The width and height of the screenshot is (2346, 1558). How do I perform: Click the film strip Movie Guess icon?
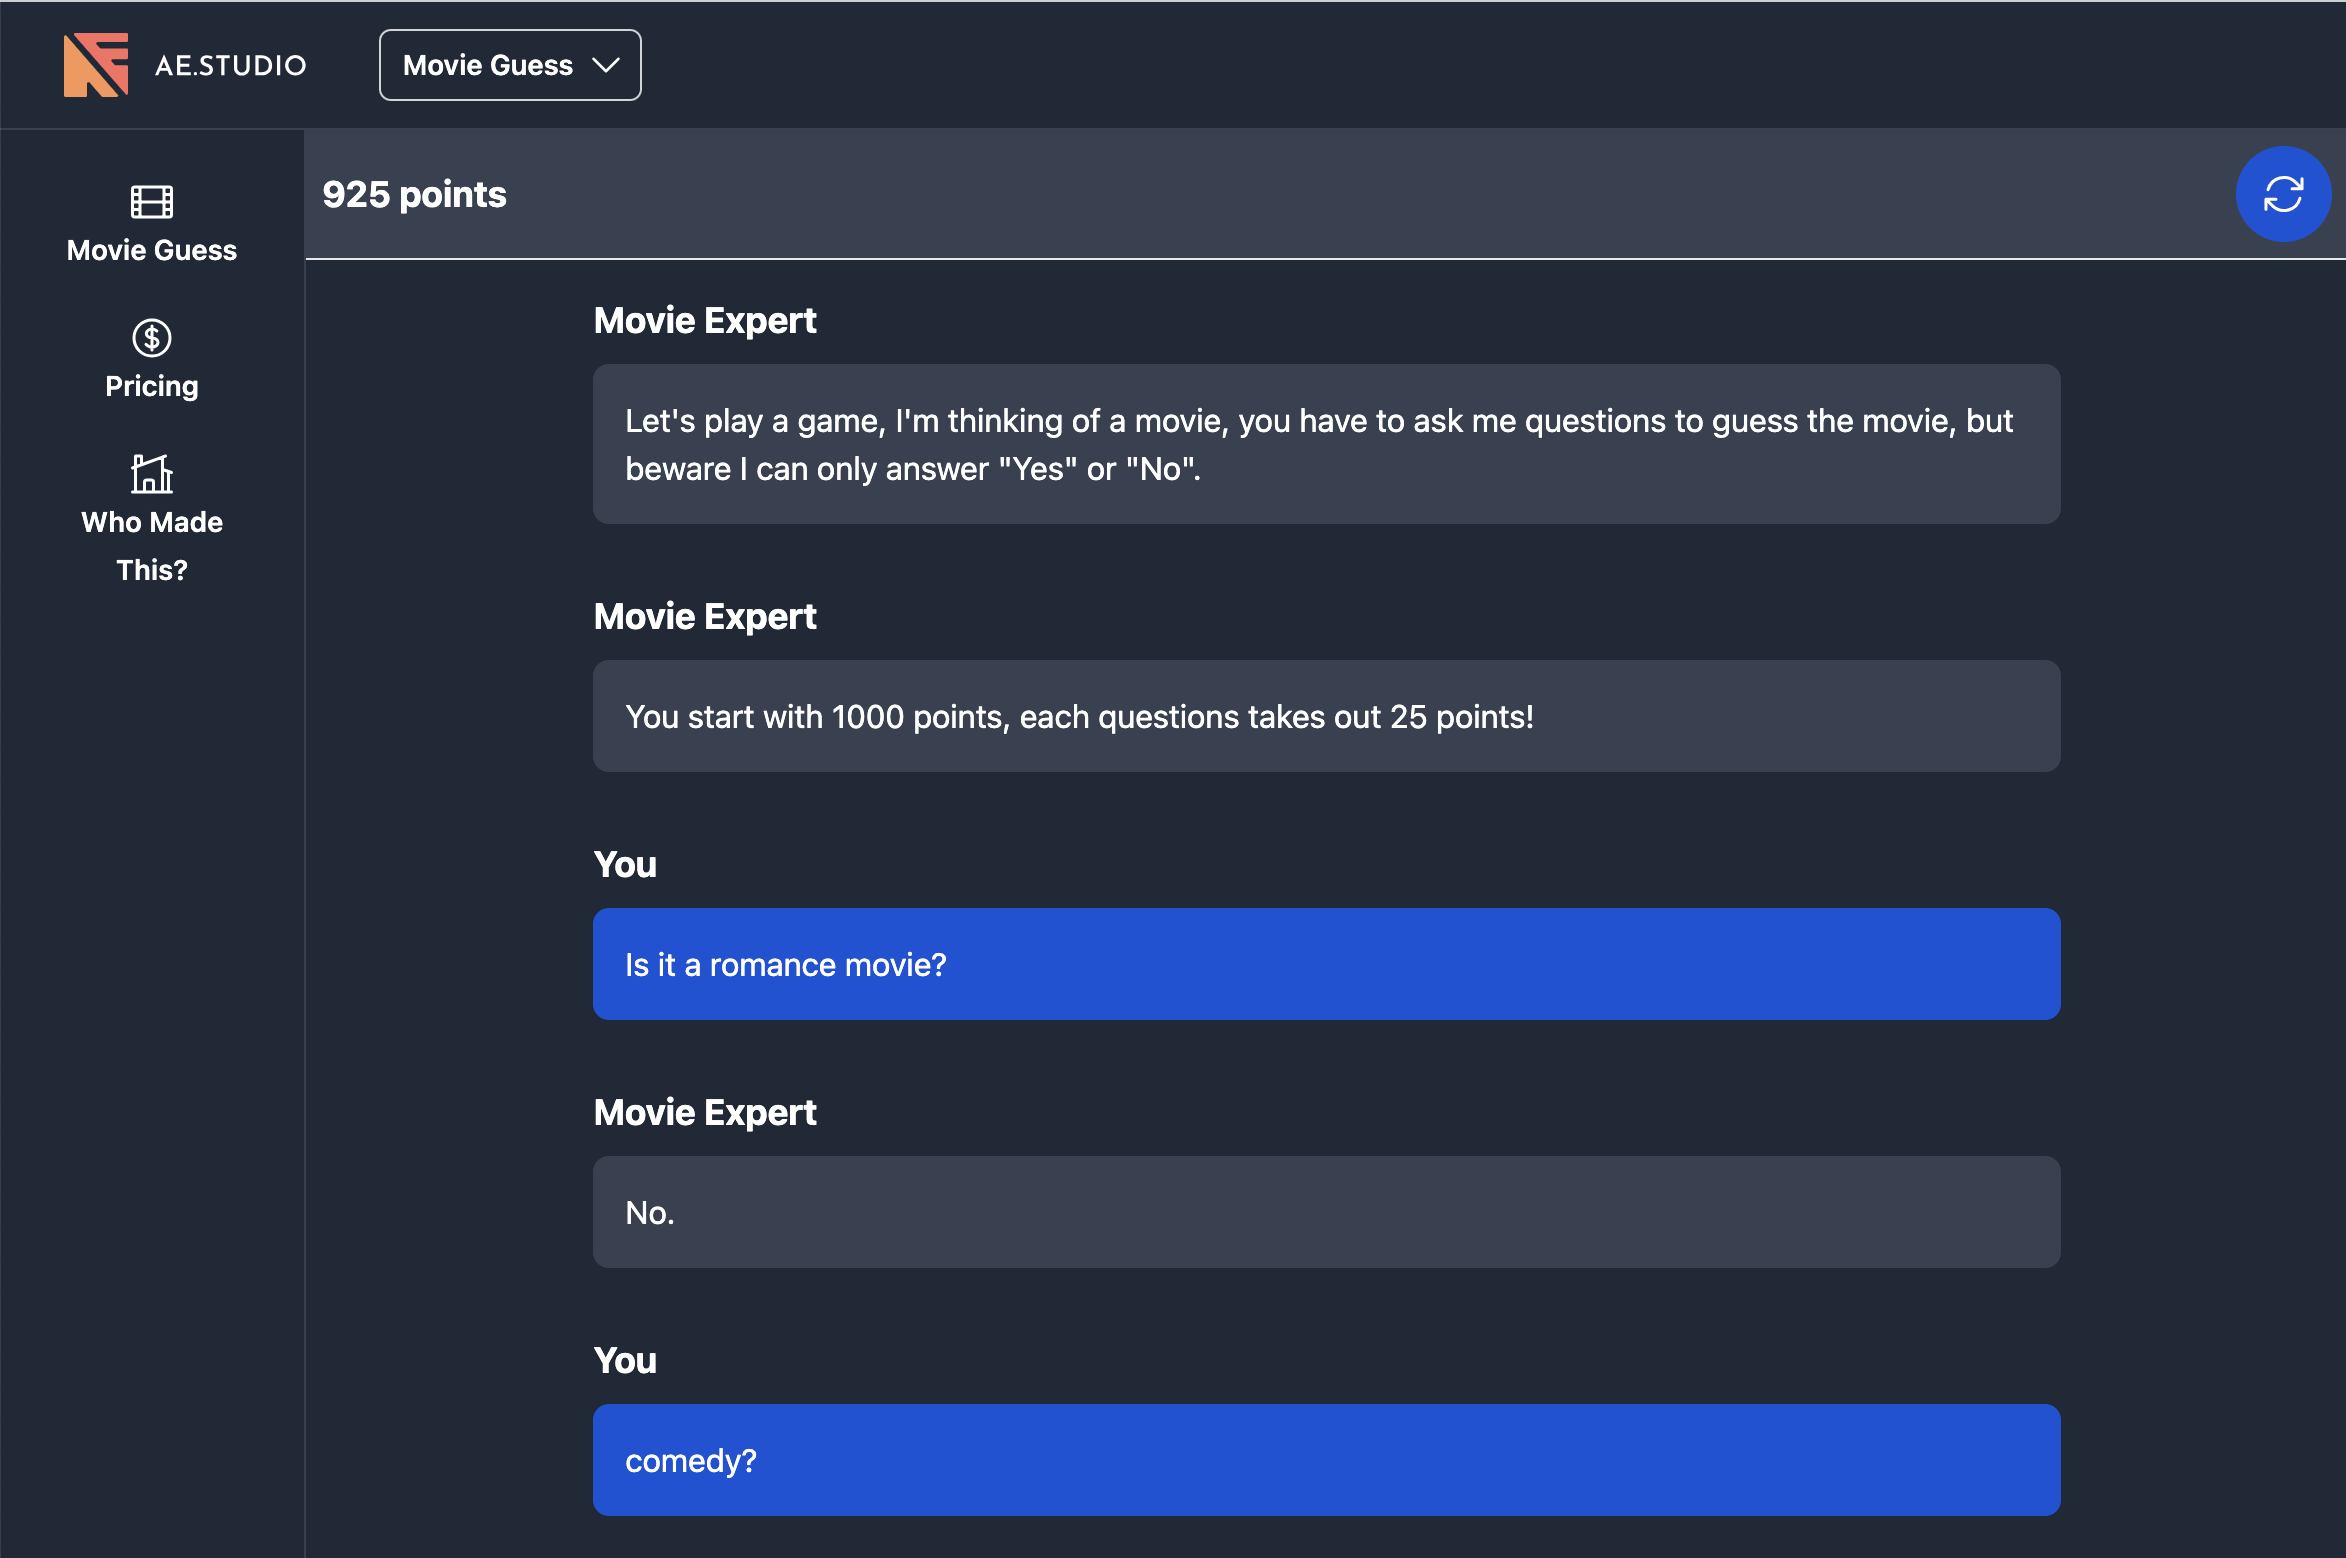[x=152, y=202]
